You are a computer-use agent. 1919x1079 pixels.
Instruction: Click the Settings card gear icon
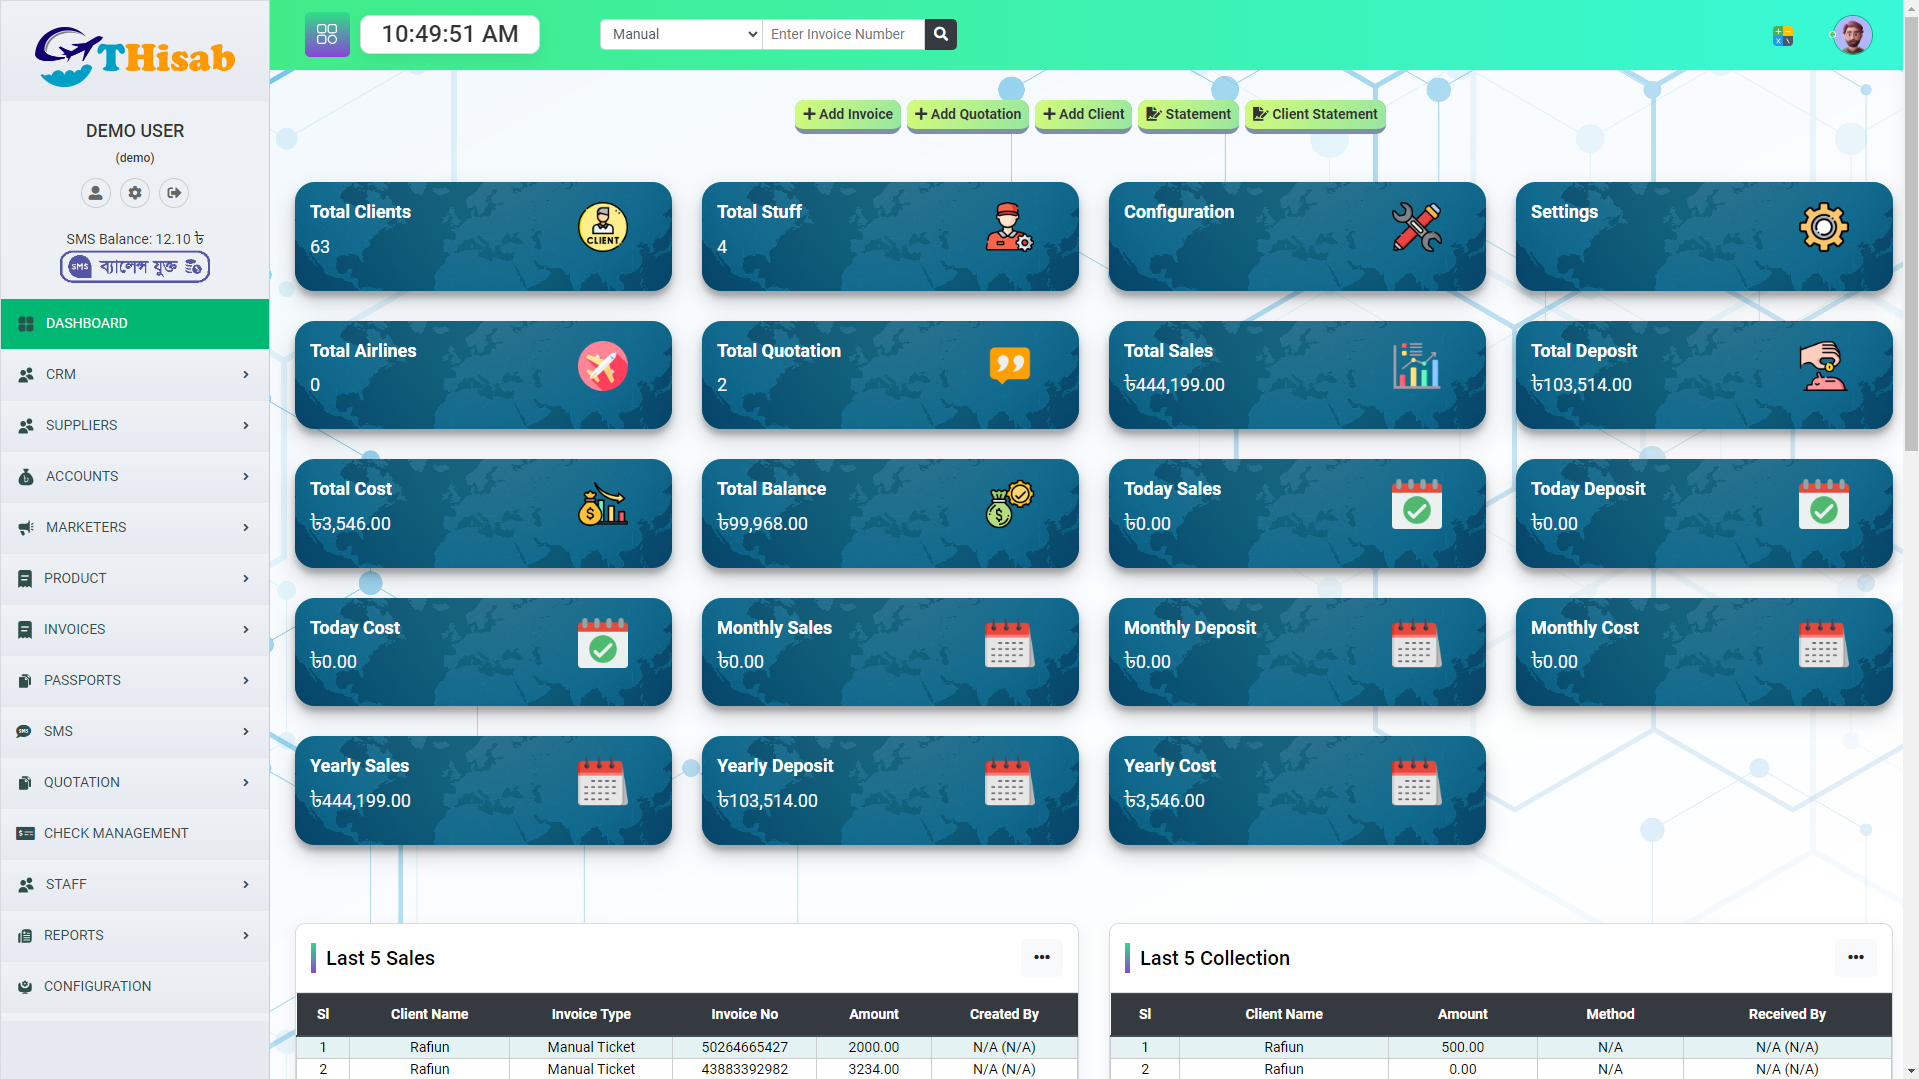[1823, 227]
